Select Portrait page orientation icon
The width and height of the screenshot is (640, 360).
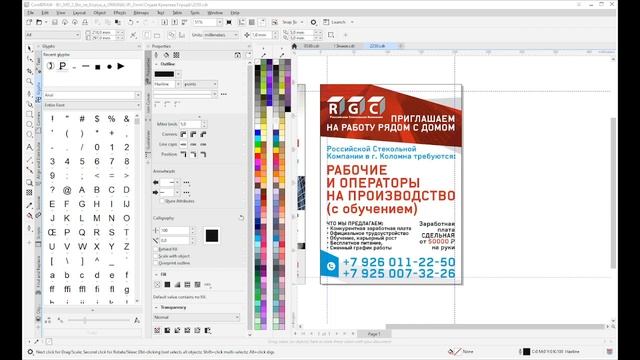click(147, 35)
